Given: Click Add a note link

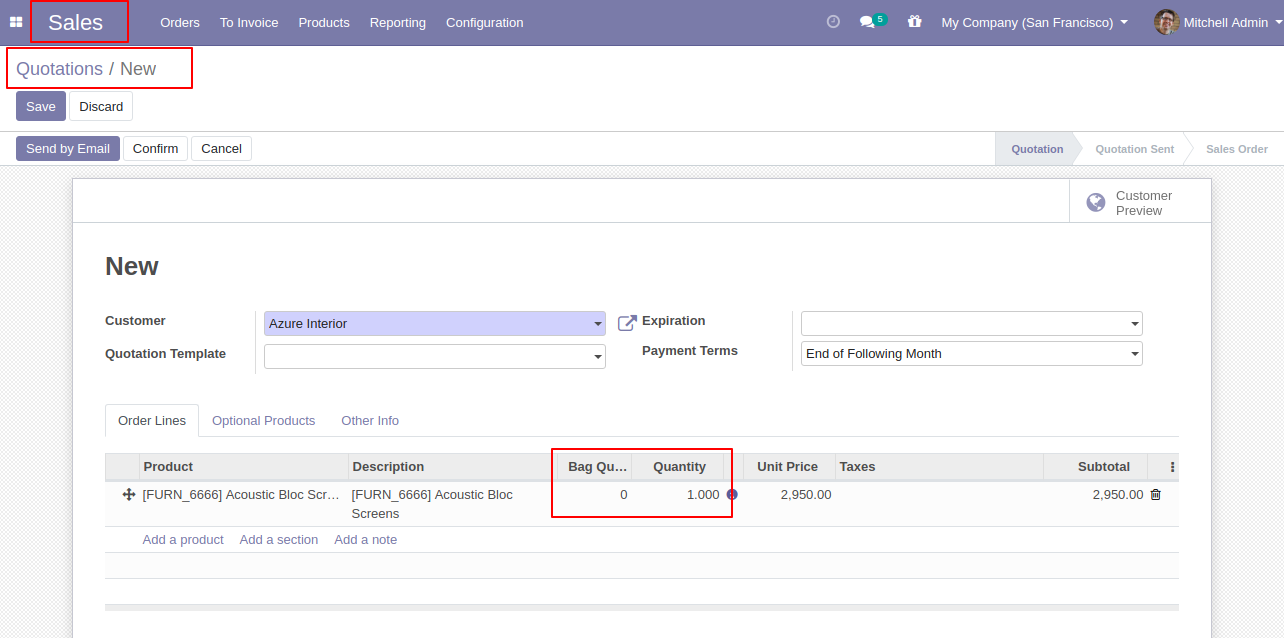Looking at the screenshot, I should 366,540.
